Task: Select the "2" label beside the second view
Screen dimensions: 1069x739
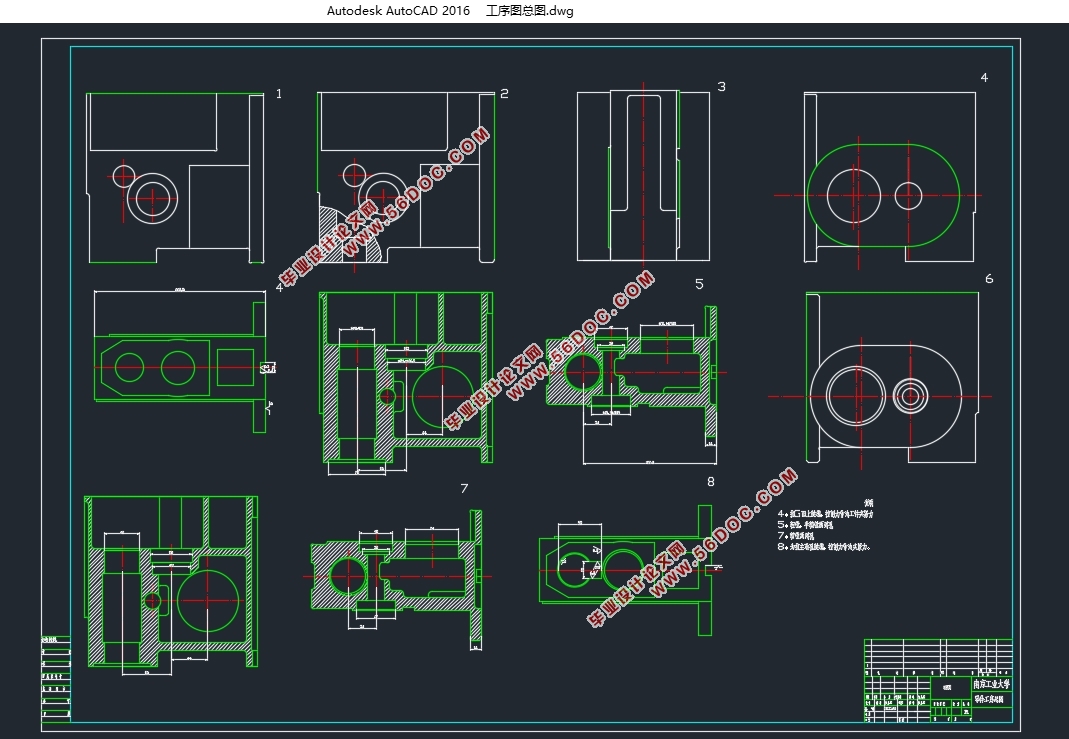Action: click(504, 94)
